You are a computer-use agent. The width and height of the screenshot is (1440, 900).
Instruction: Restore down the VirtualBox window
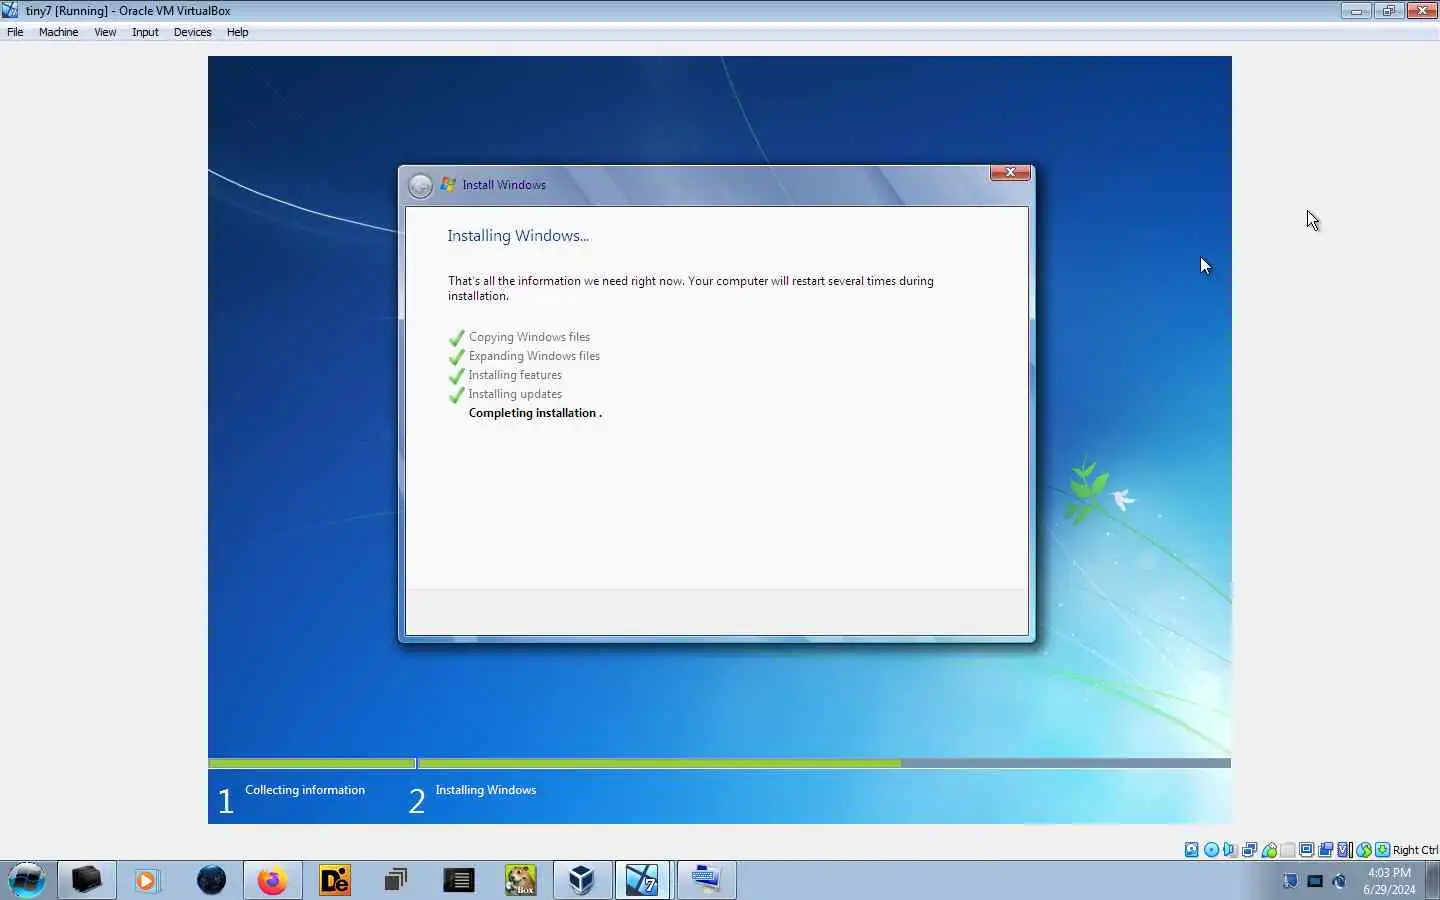tap(1389, 11)
